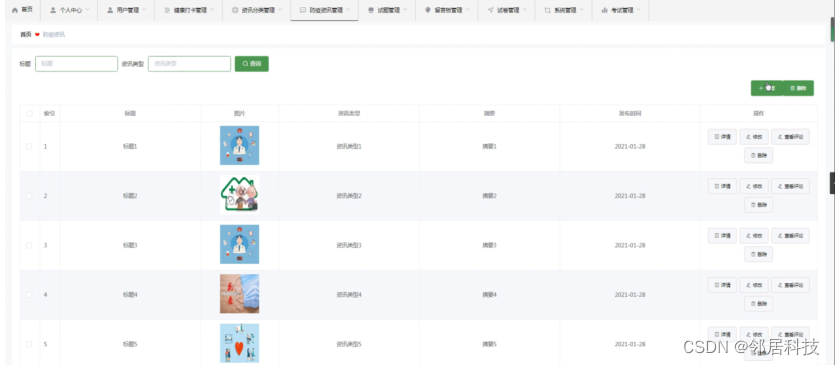Select the active 防疫资讯管理 tab
Screen dimensions: 835x365
(324, 10)
